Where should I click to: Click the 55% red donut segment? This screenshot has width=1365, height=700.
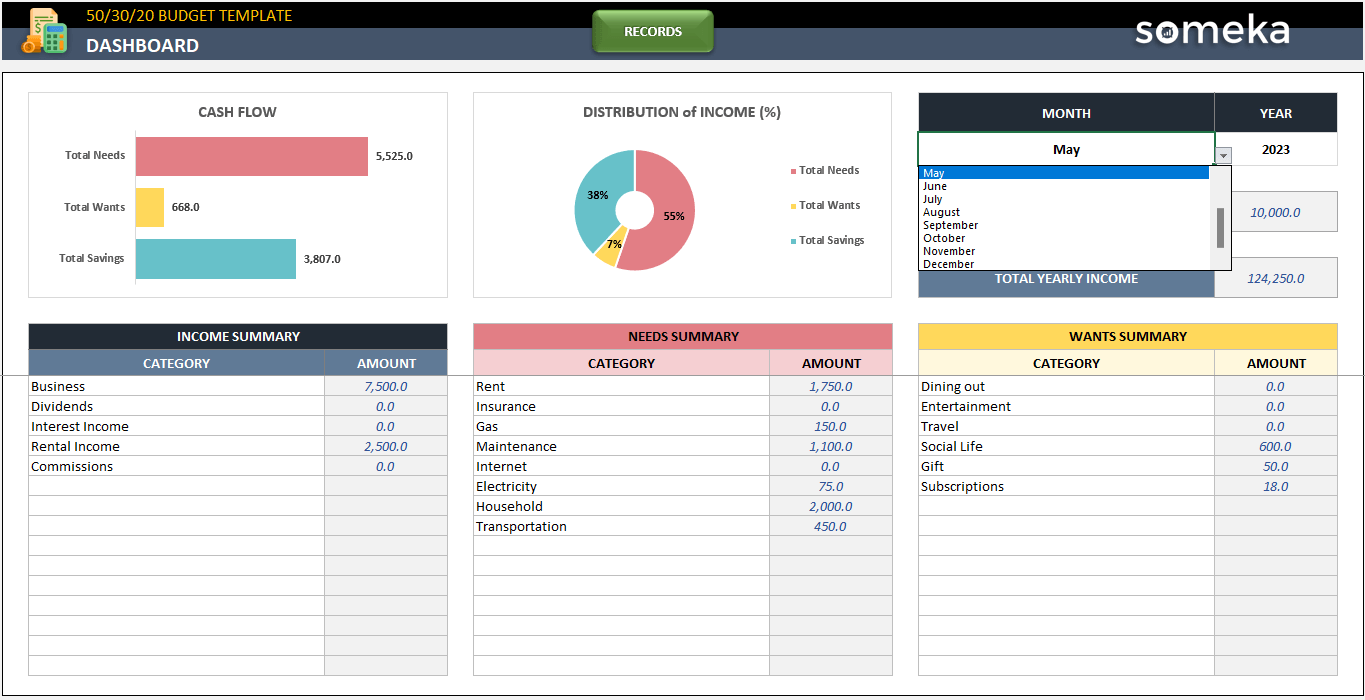672,215
